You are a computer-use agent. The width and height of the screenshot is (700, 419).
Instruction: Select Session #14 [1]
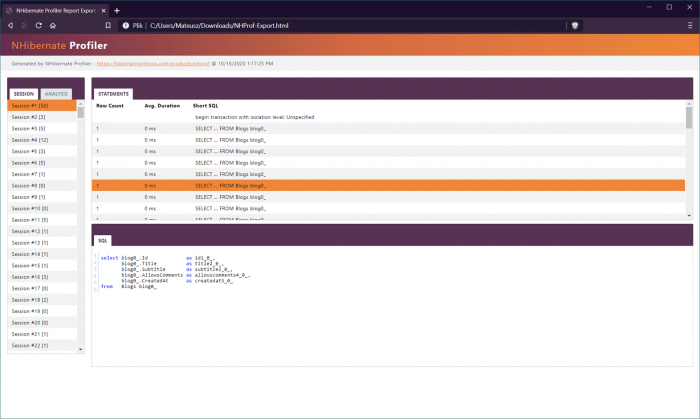(42, 254)
